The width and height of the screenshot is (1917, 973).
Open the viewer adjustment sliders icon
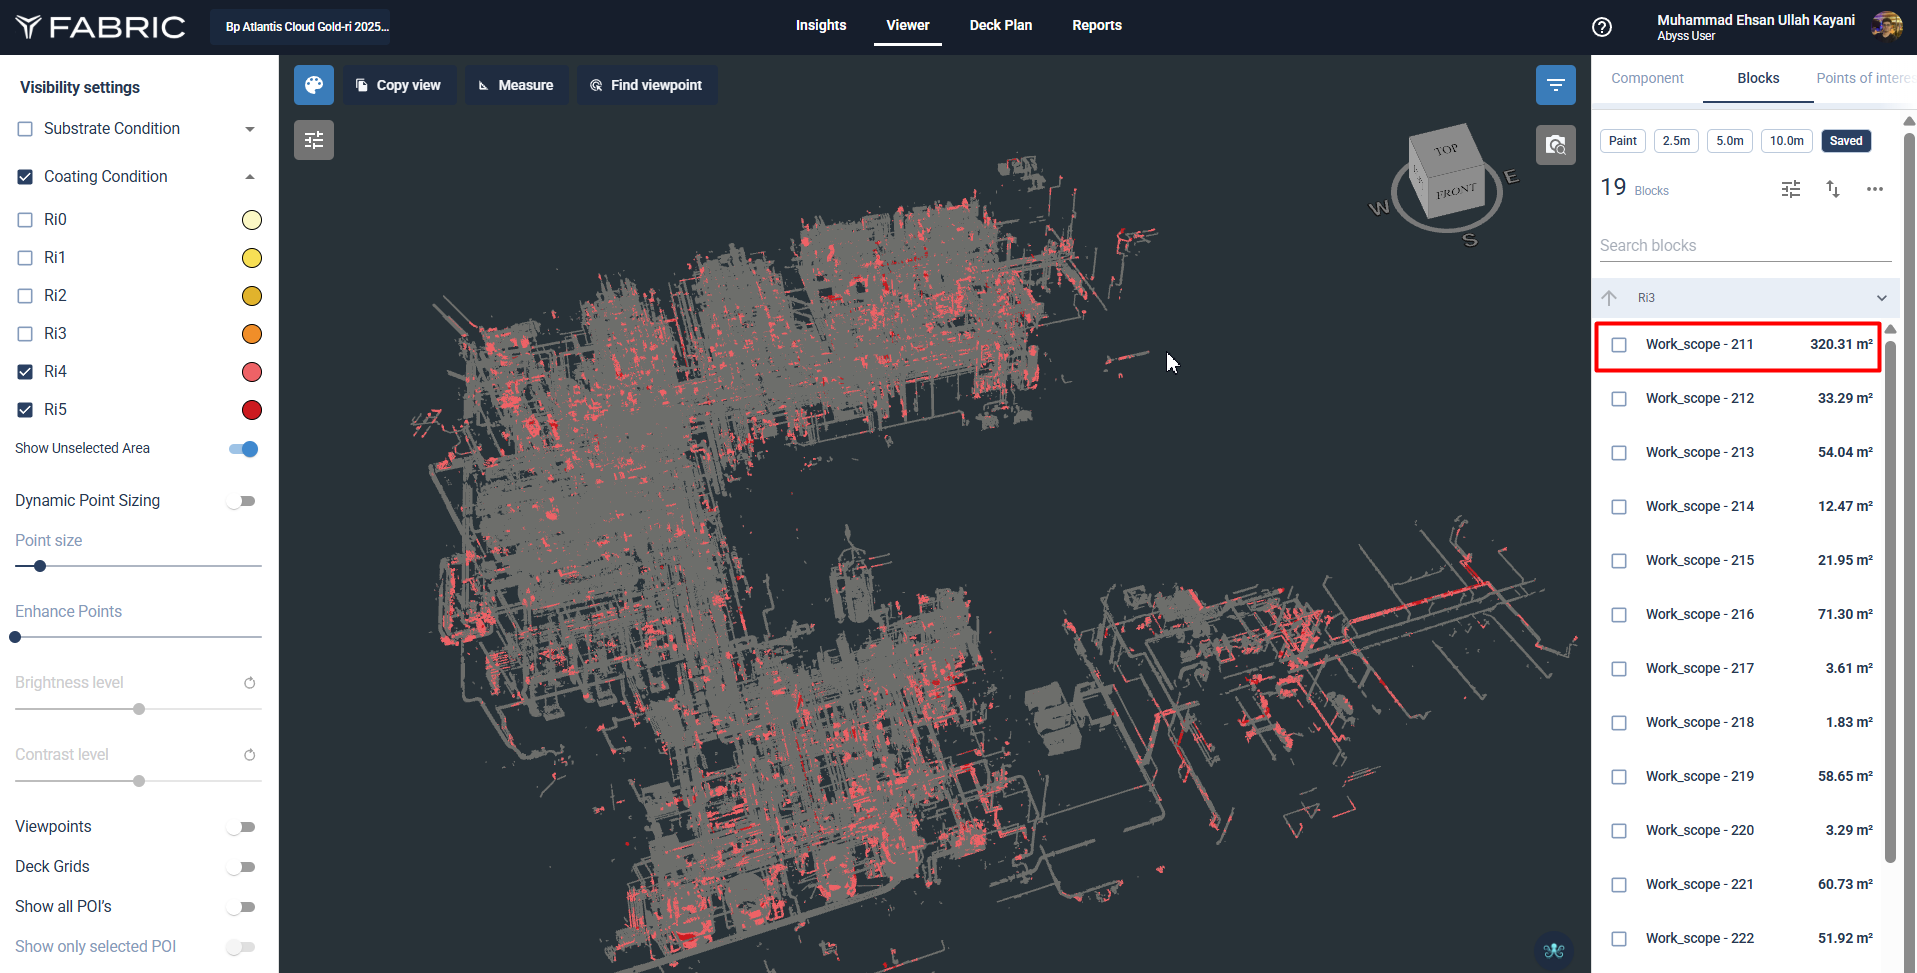[x=314, y=140]
